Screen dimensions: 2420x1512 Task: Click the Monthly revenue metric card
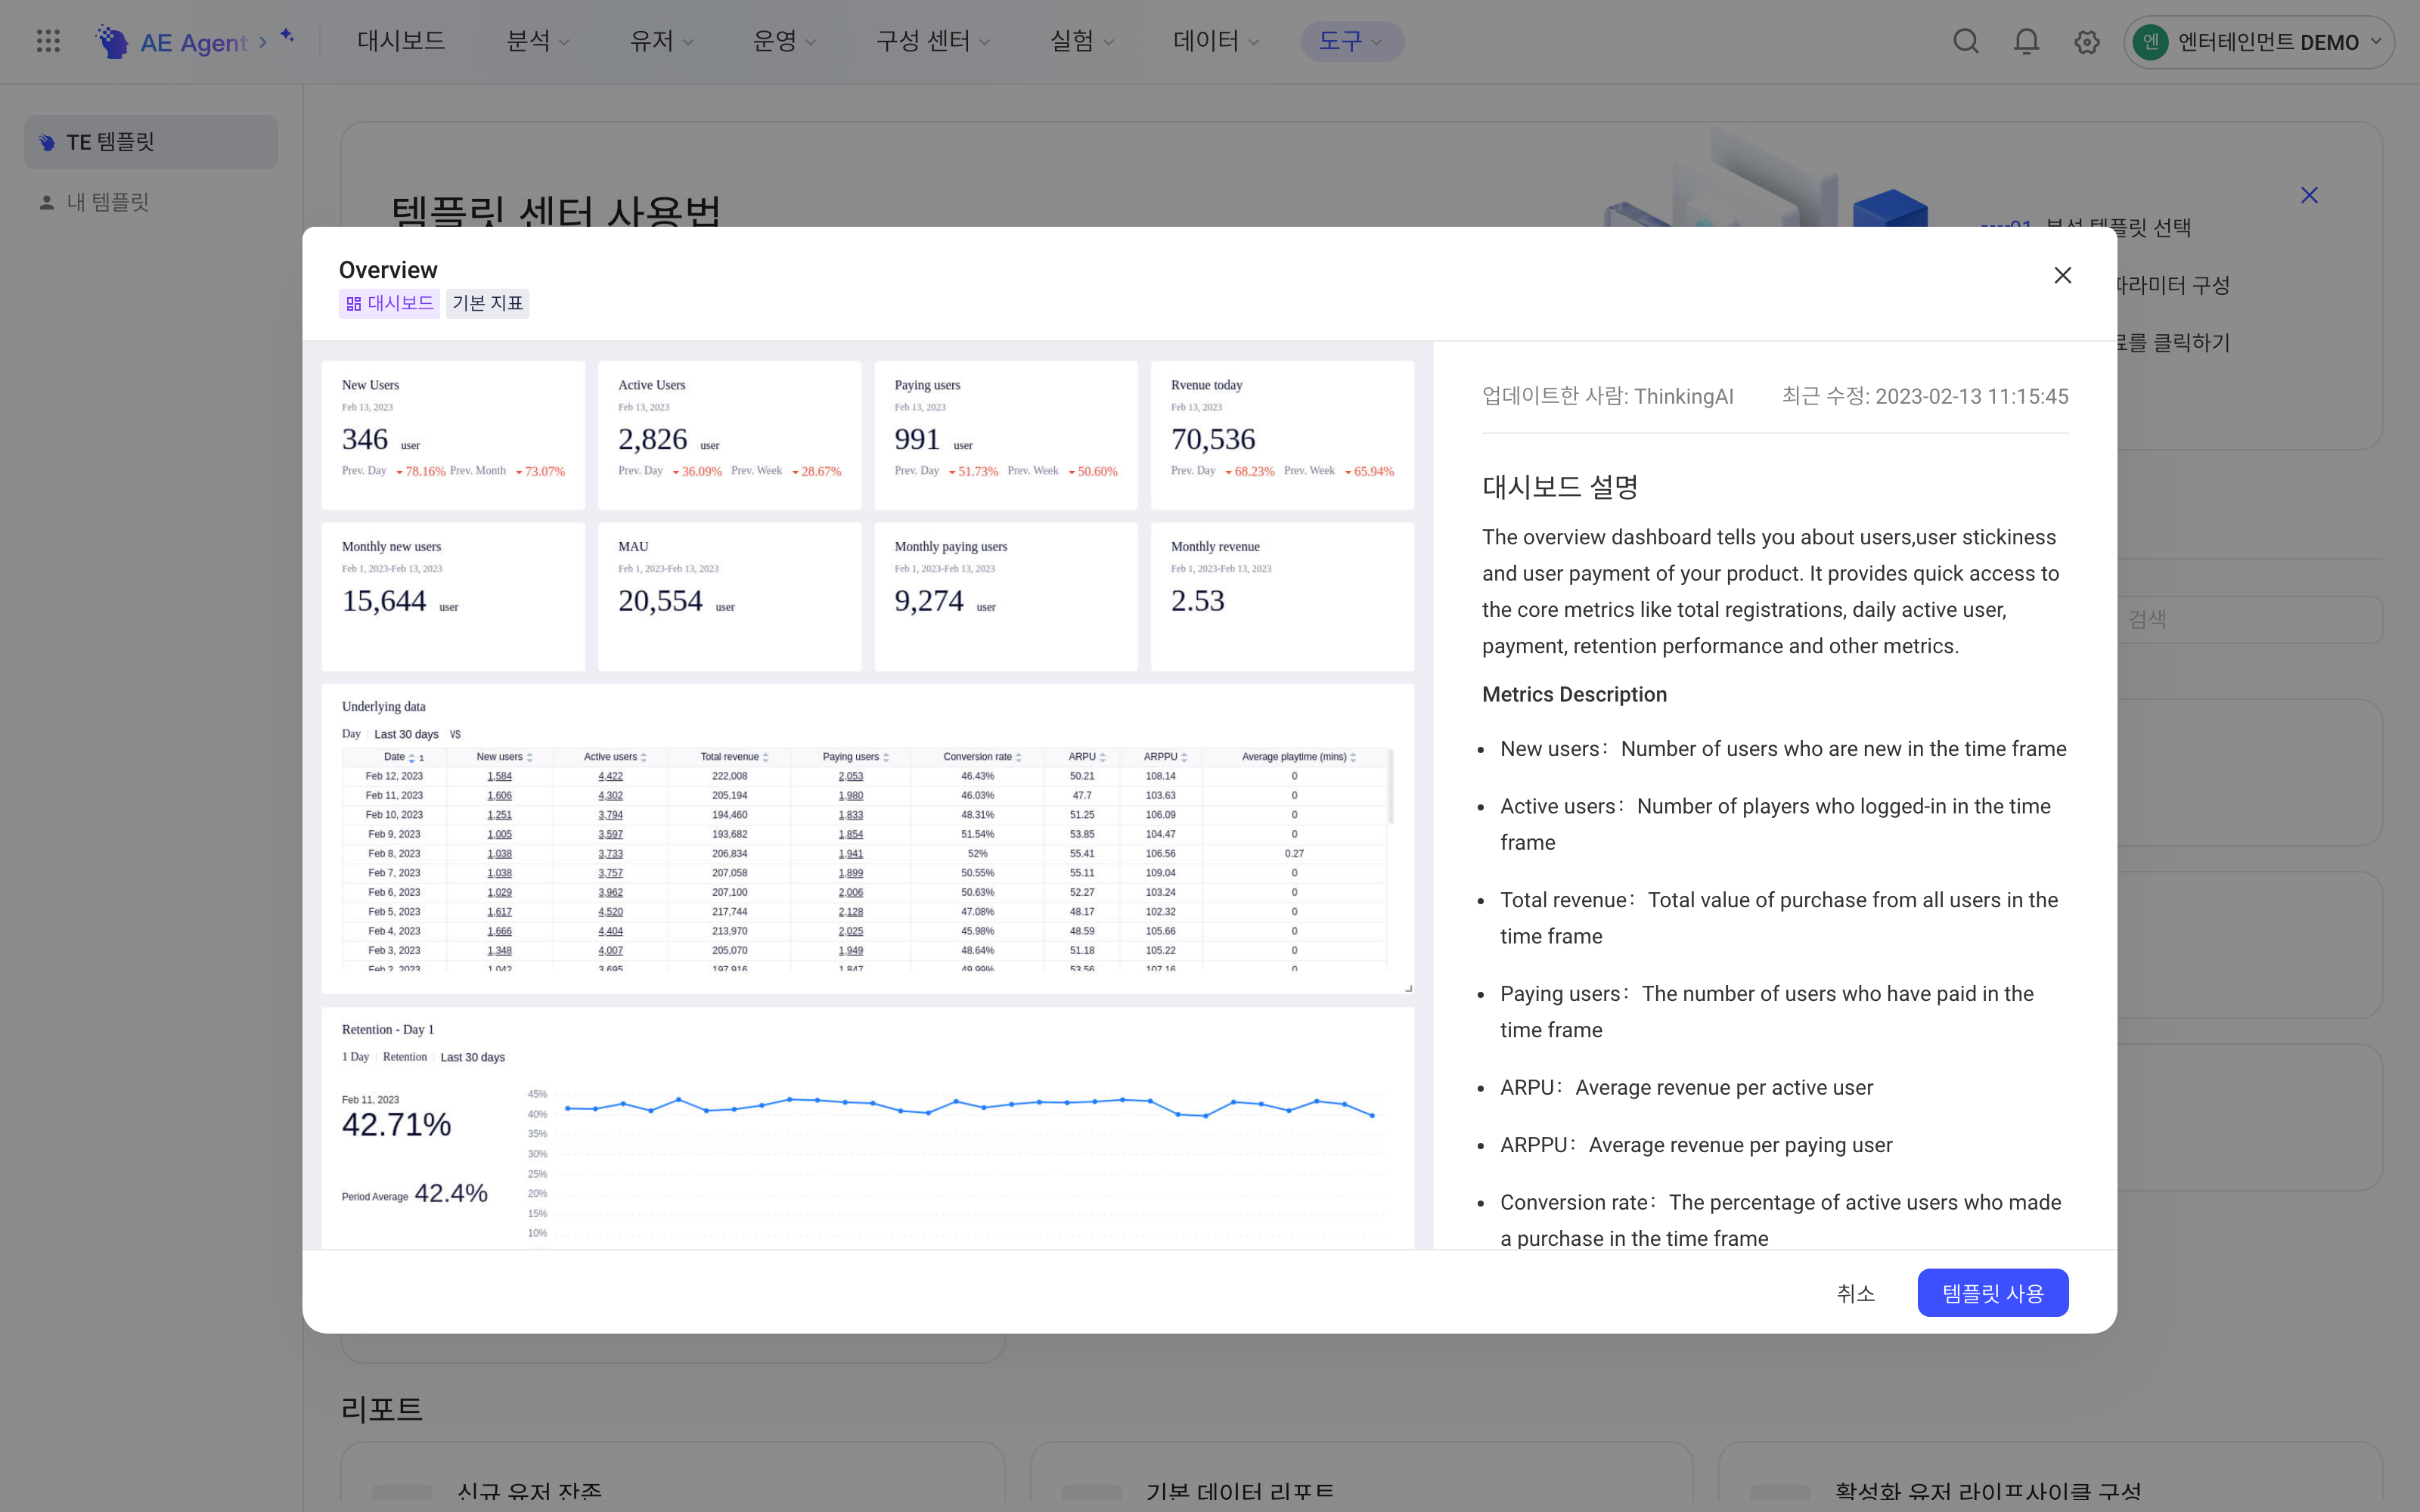tap(1282, 596)
